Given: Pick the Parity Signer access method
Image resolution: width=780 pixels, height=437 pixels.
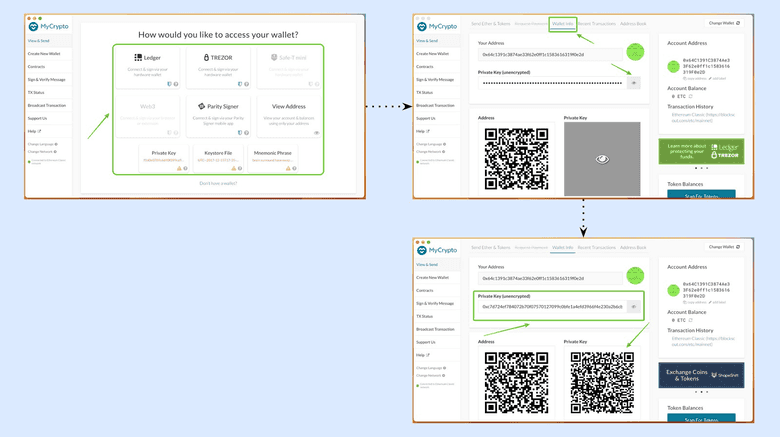Looking at the screenshot, I should tap(217, 111).
